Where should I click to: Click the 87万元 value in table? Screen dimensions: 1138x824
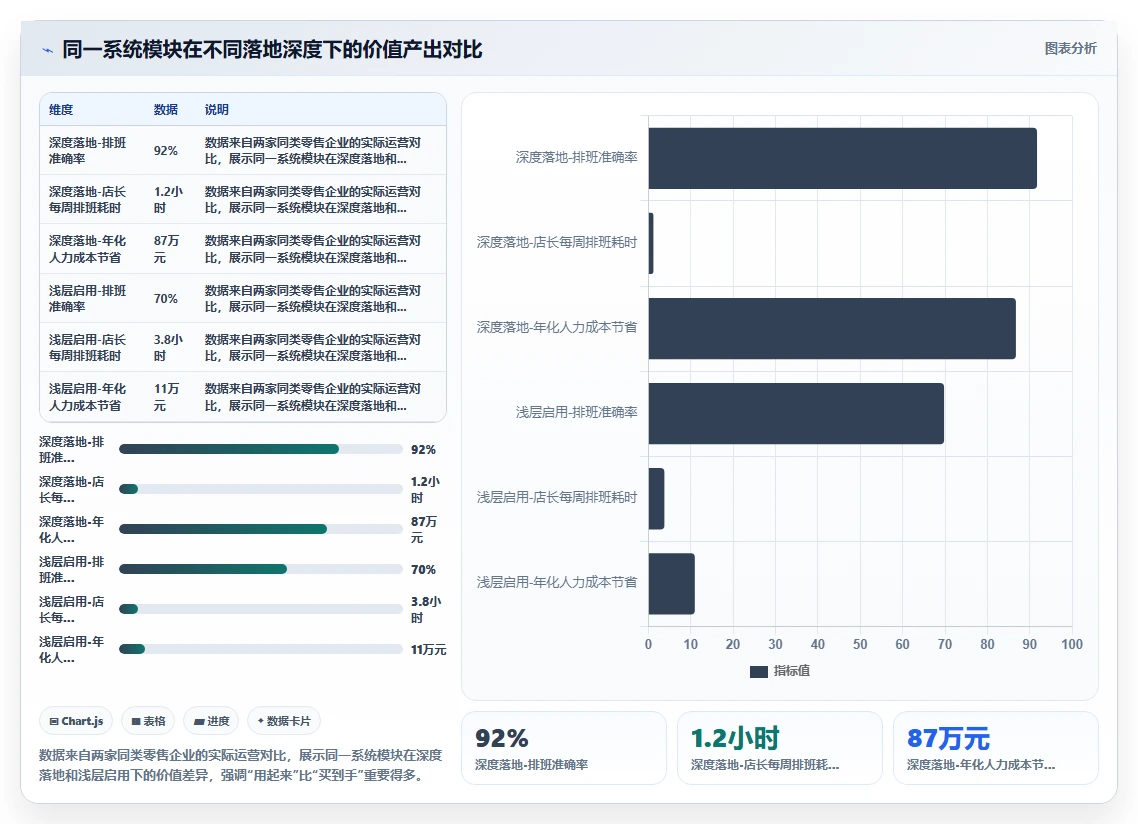coord(166,249)
